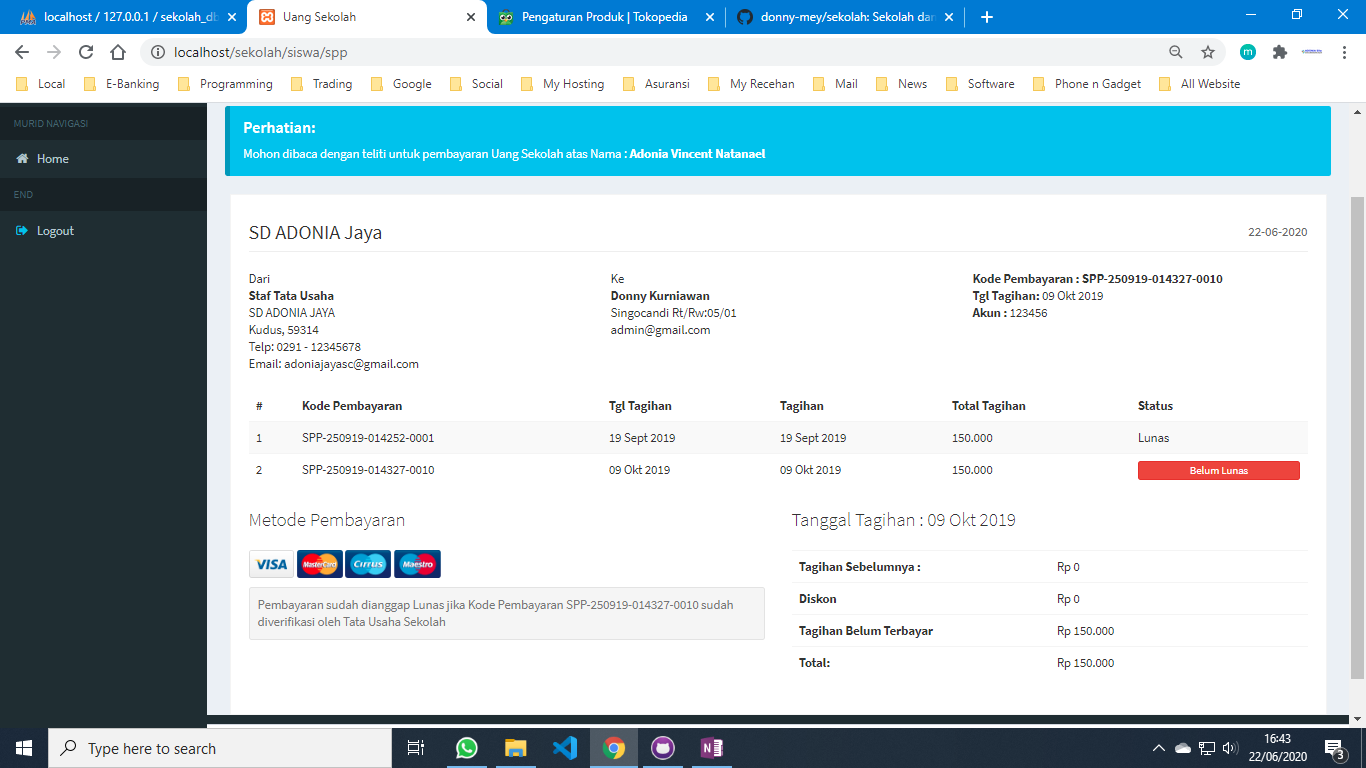Pick the Maestro payment card icon
1366x768 pixels.
(417, 564)
